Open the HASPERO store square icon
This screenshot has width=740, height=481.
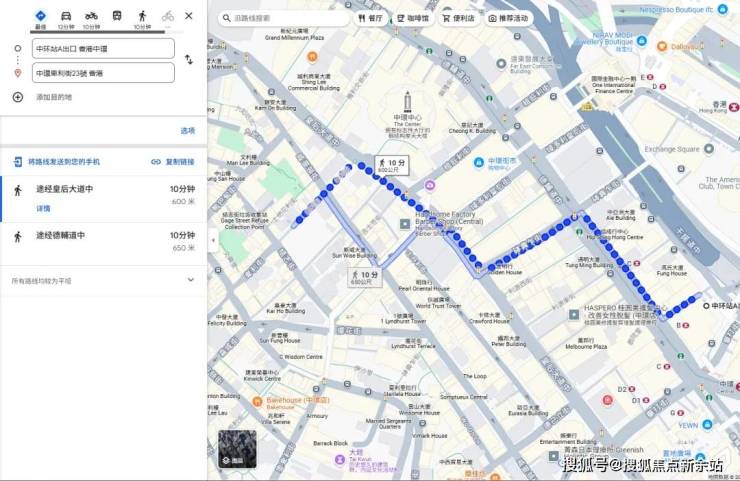[x=574, y=314]
